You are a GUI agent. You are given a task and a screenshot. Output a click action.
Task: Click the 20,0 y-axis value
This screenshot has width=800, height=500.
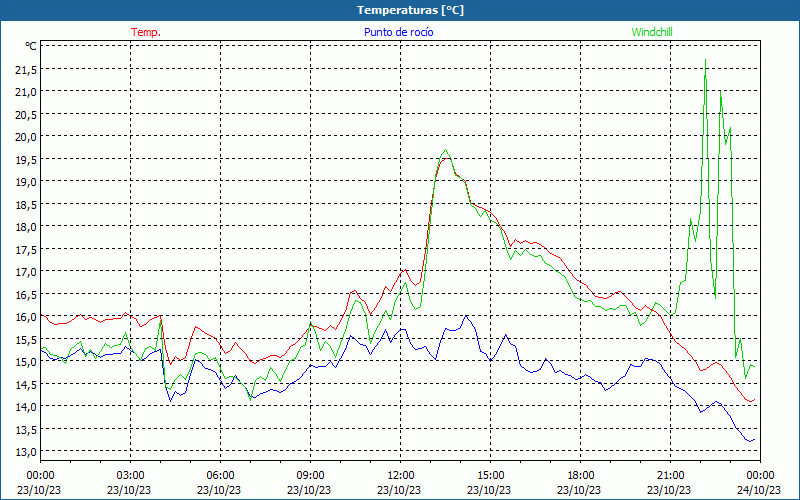26,137
